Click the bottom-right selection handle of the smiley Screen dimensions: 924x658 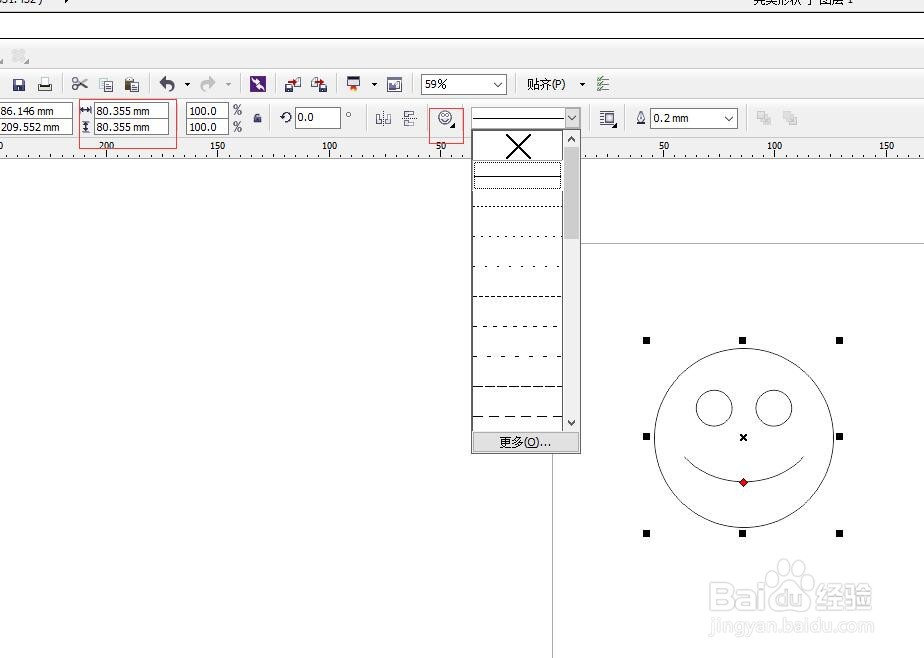click(839, 533)
